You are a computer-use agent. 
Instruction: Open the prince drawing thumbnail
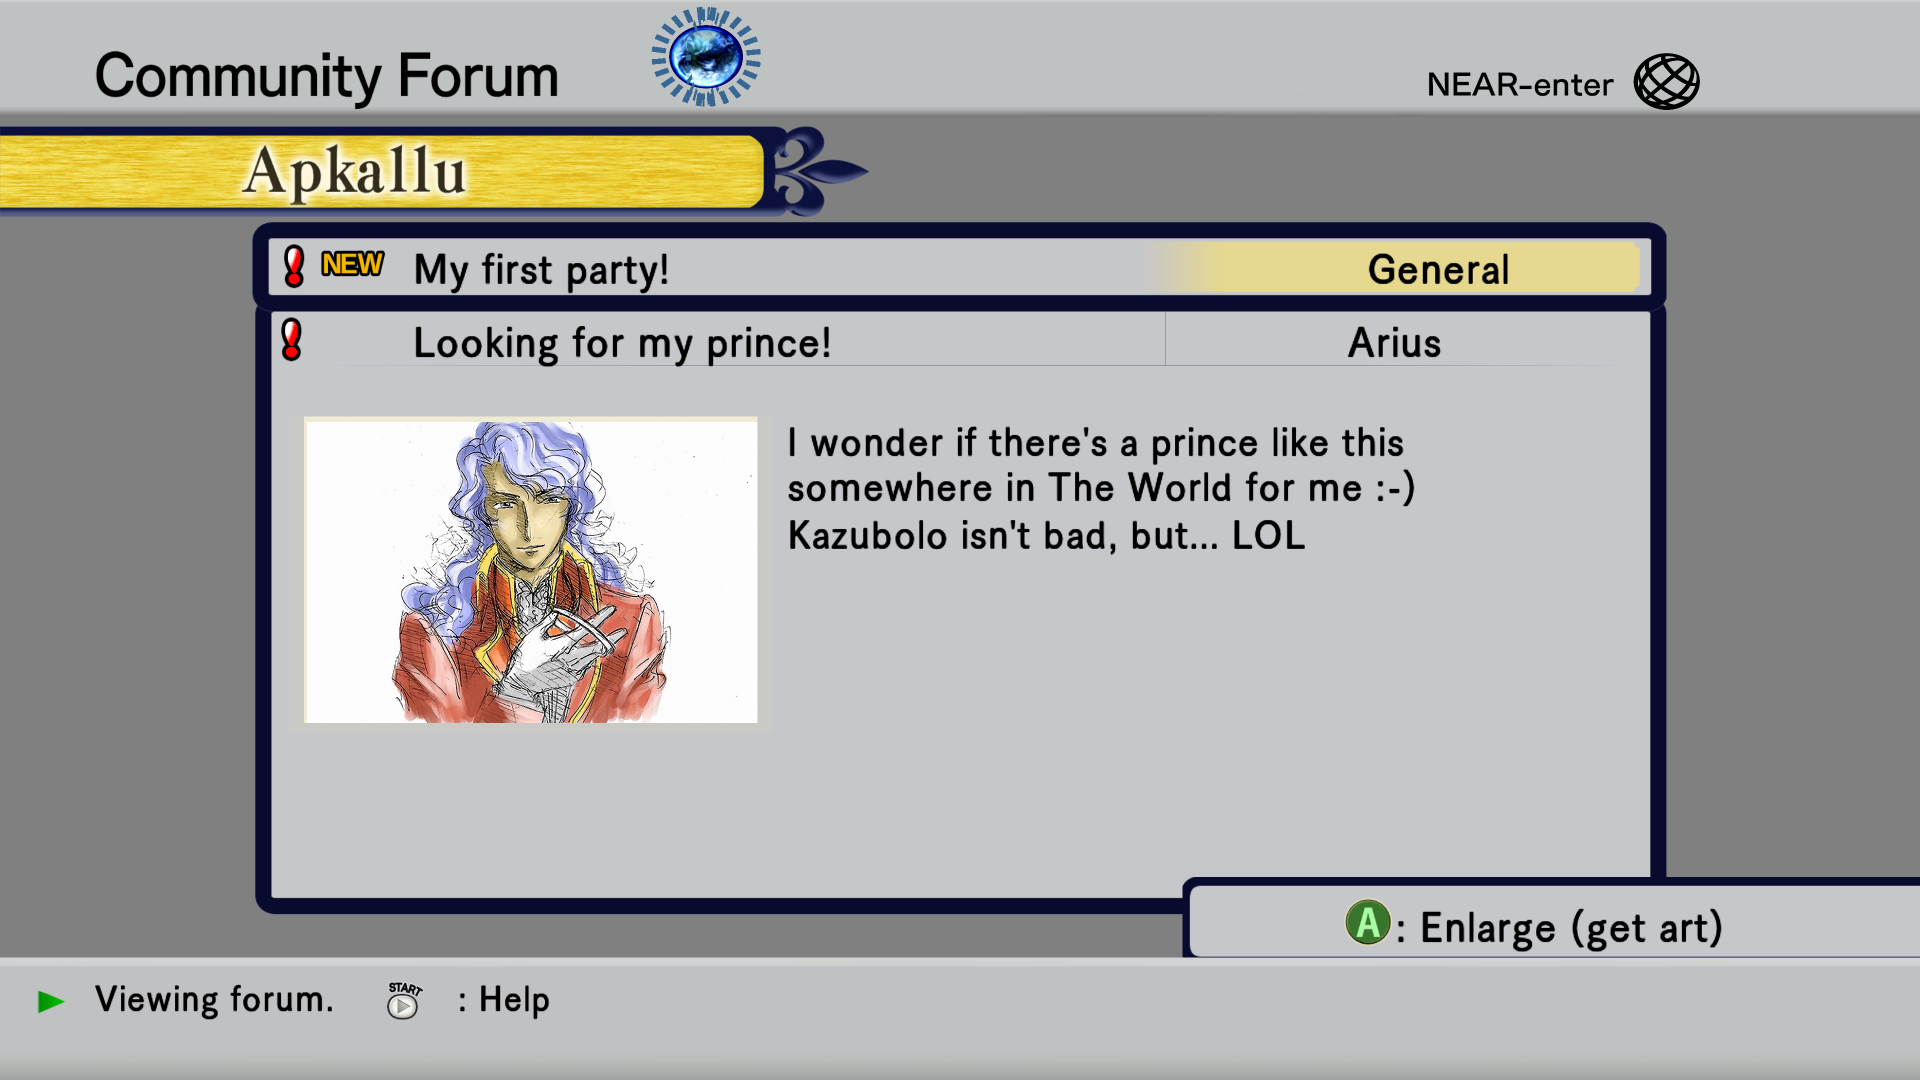click(531, 570)
